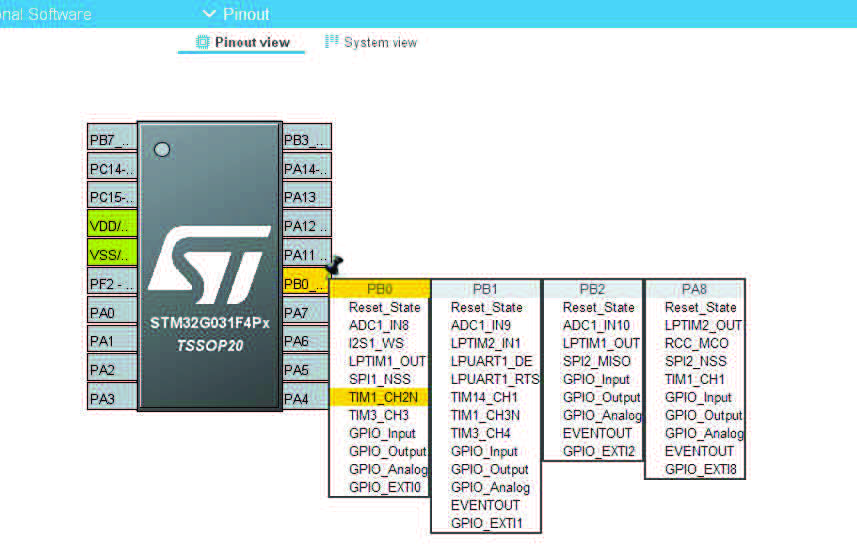The height and width of the screenshot is (556, 857).
Task: Choose GPIO_EXTI8 for PA8
Action: tap(700, 469)
